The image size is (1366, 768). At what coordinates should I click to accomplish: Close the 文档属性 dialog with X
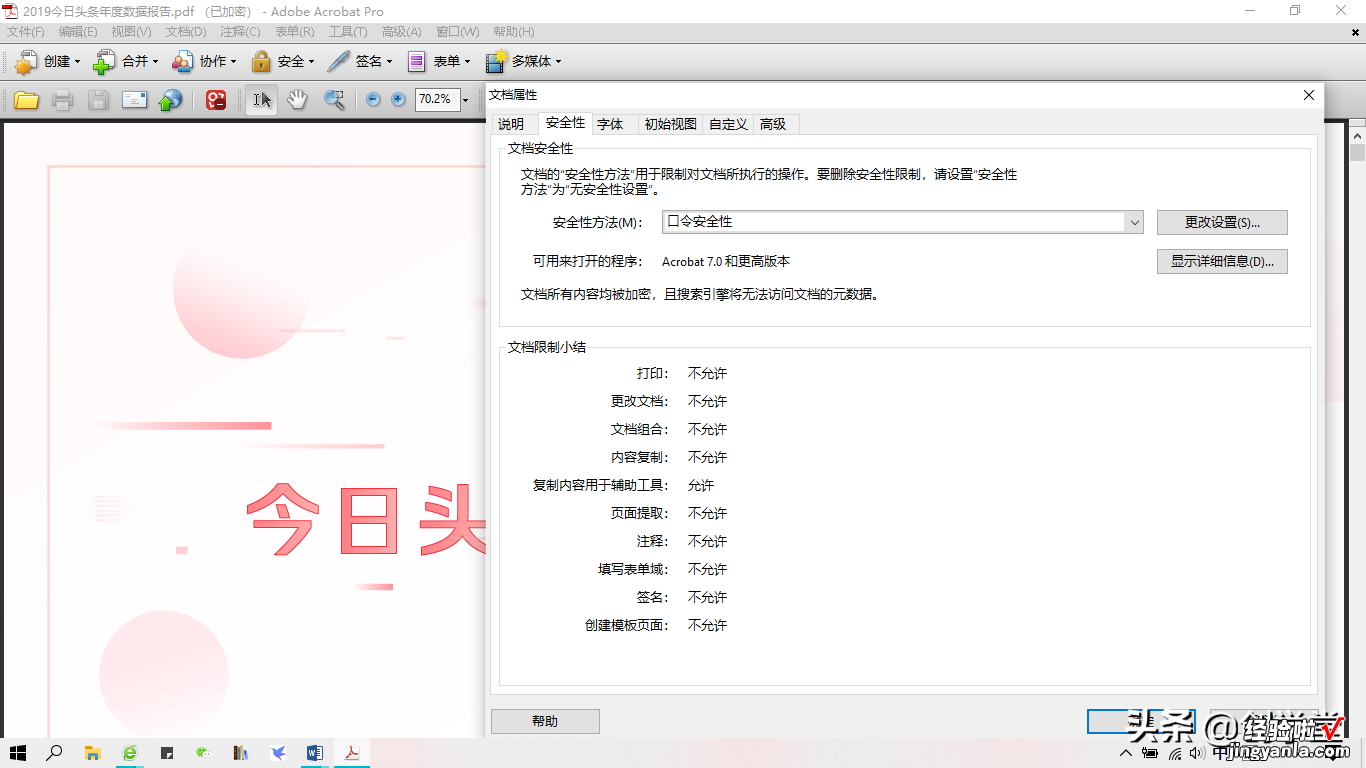pyautogui.click(x=1308, y=95)
